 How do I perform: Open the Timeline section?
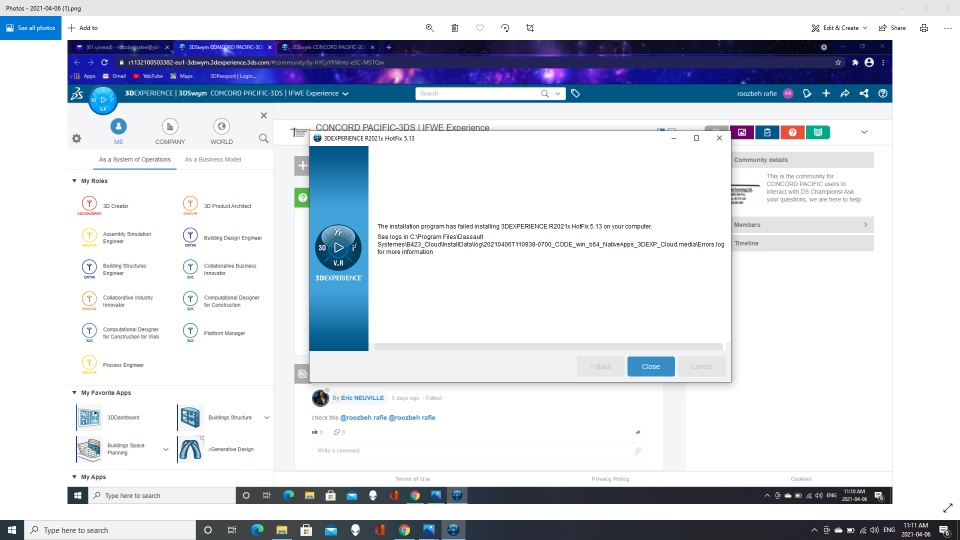pos(803,243)
